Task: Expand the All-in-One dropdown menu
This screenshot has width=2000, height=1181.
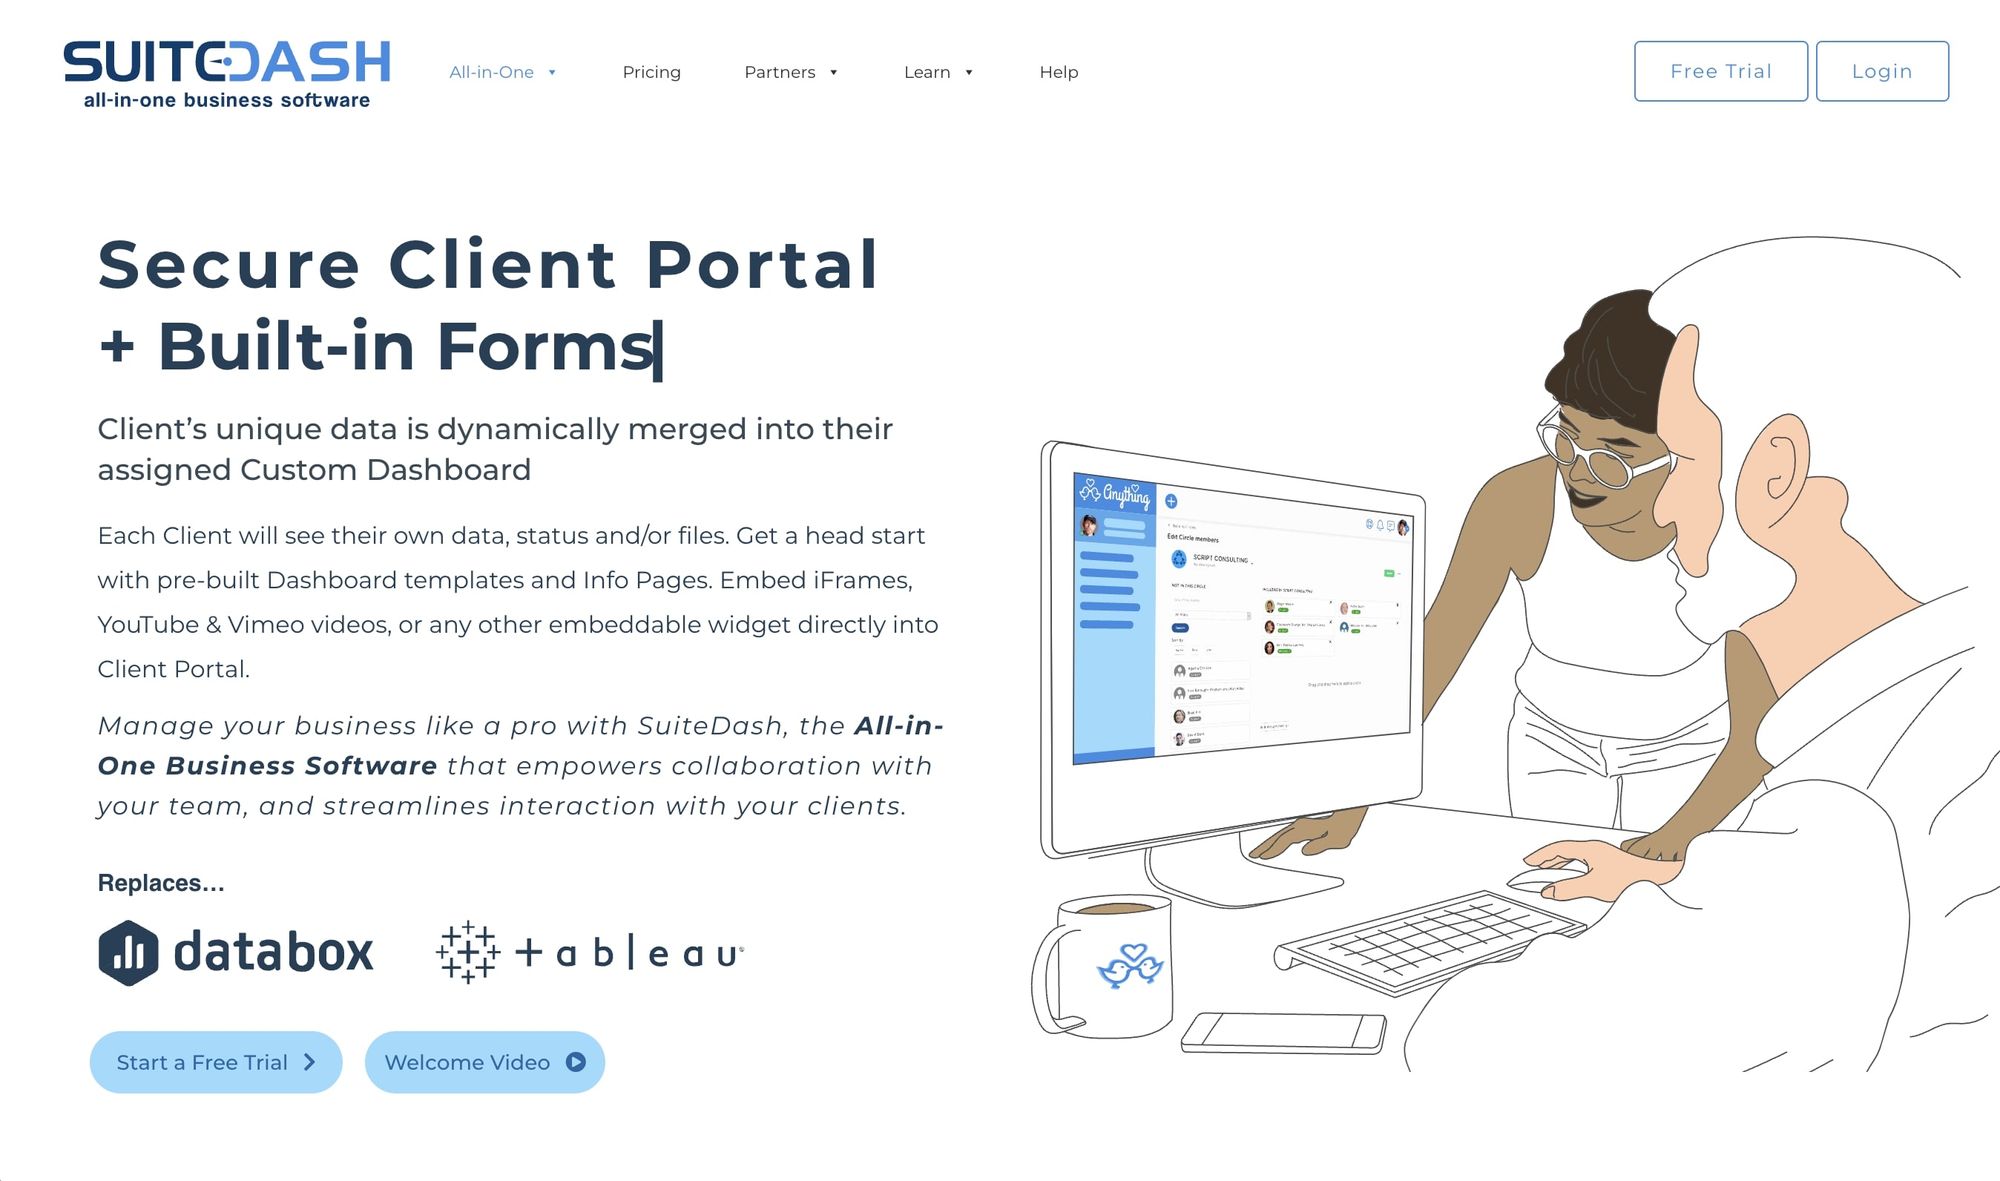Action: (502, 72)
